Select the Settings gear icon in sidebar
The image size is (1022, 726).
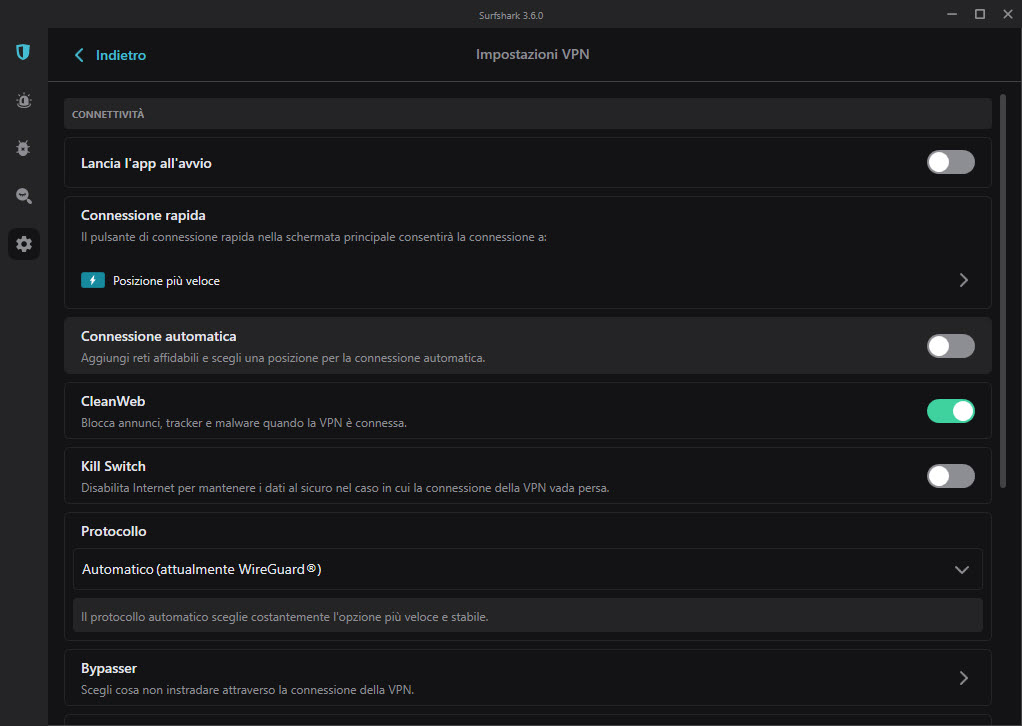tap(24, 244)
